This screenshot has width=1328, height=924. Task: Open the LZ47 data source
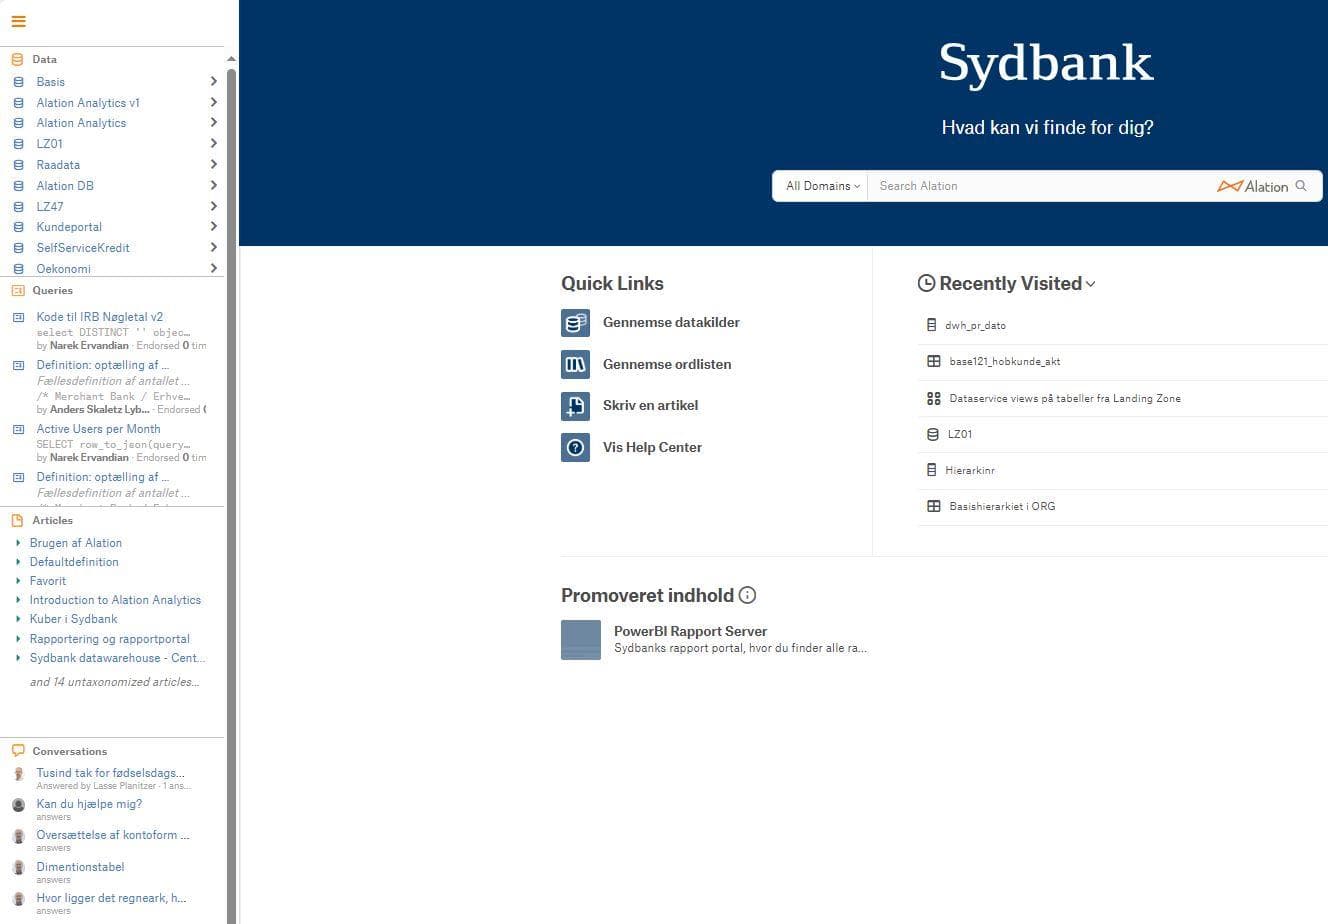tap(50, 207)
